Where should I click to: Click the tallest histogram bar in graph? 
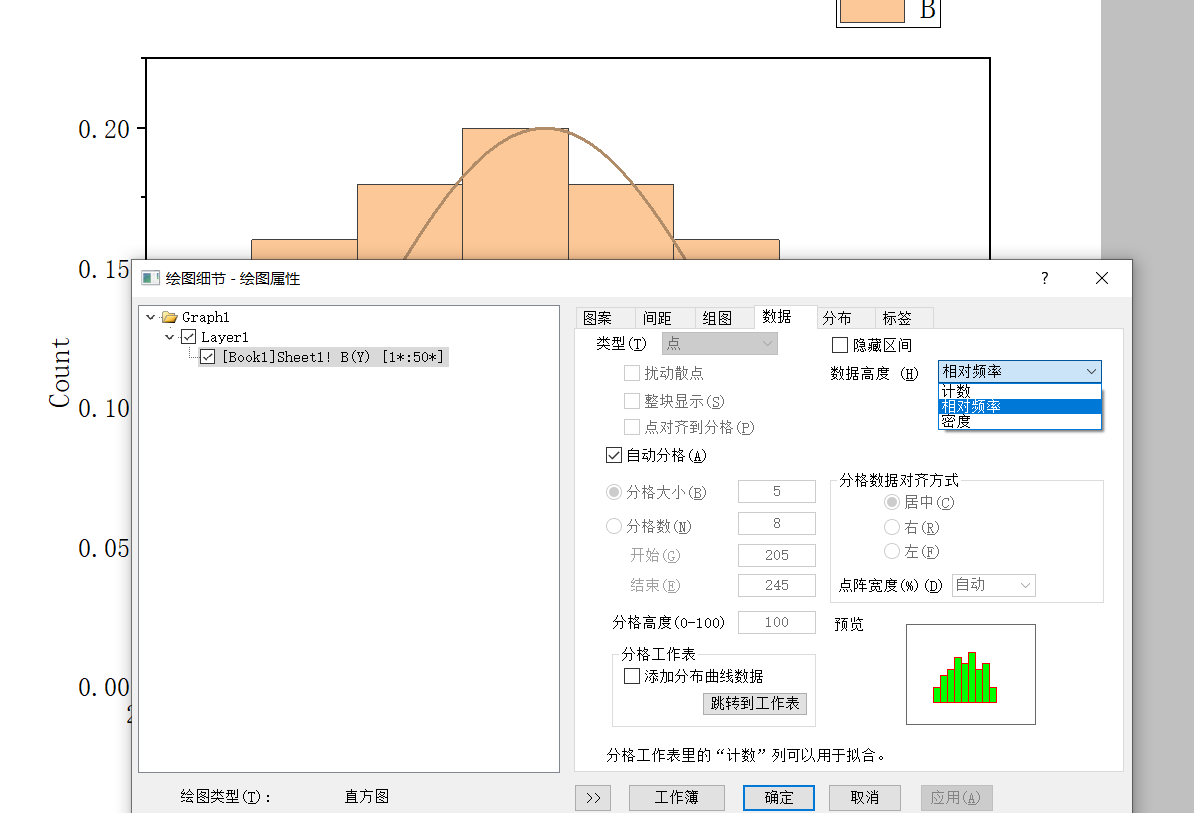pos(516,194)
